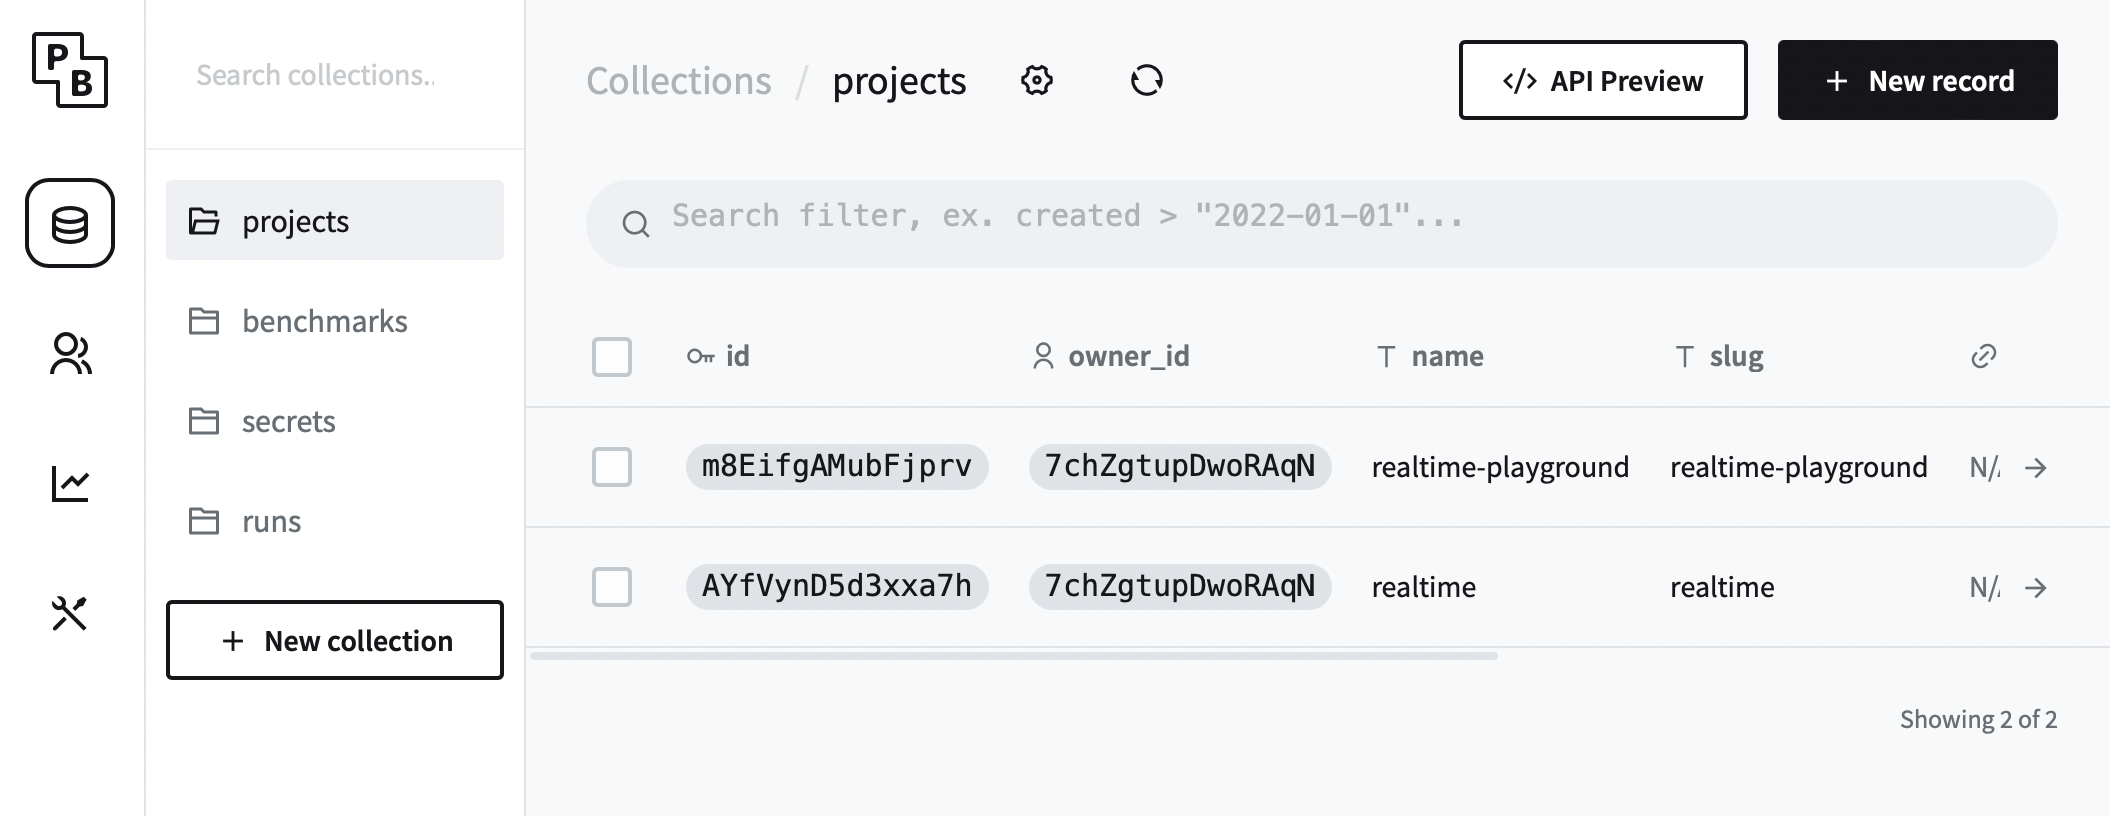The width and height of the screenshot is (2110, 816).
Task: Open the secrets collection
Action: 335,421
